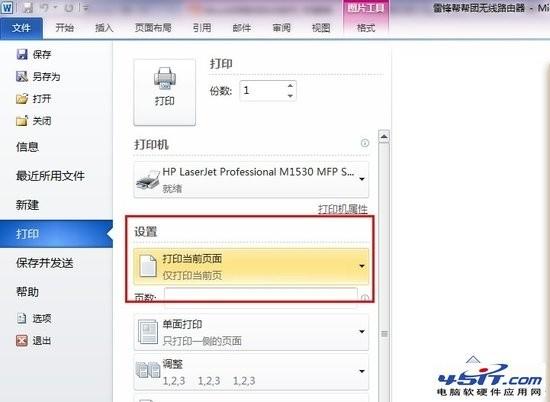Click the Save icon in sidebar

[22, 54]
